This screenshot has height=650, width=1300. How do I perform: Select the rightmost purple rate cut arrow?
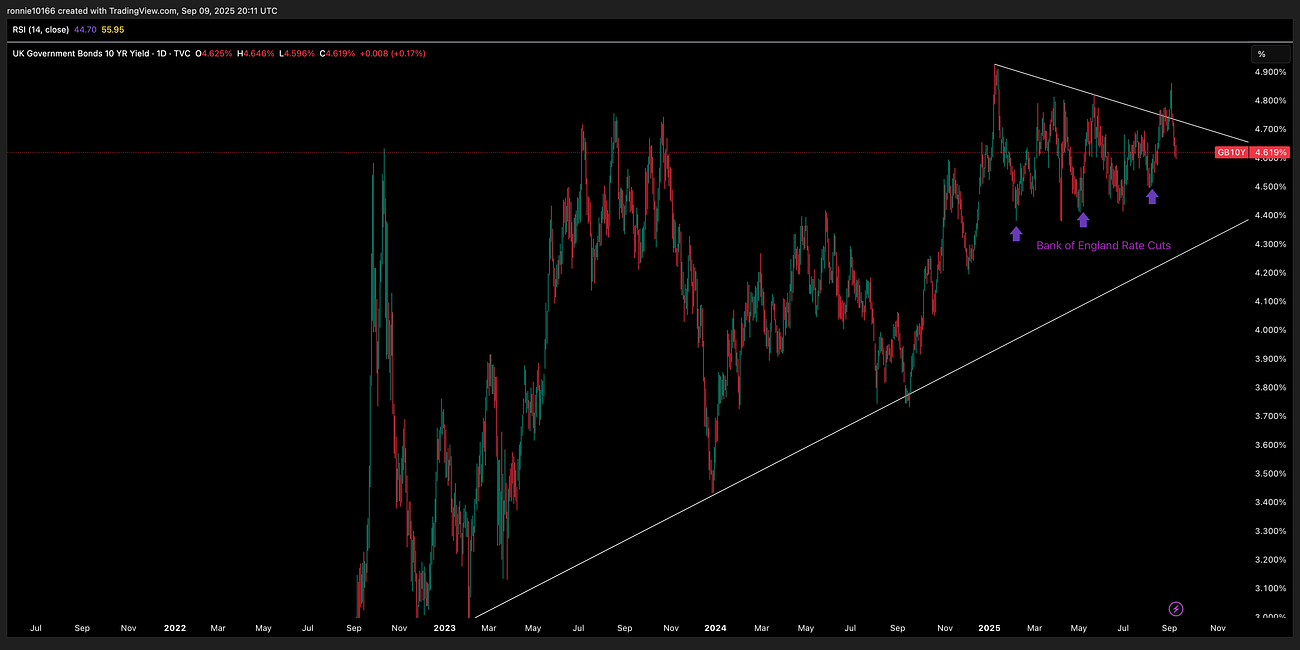pos(1151,196)
